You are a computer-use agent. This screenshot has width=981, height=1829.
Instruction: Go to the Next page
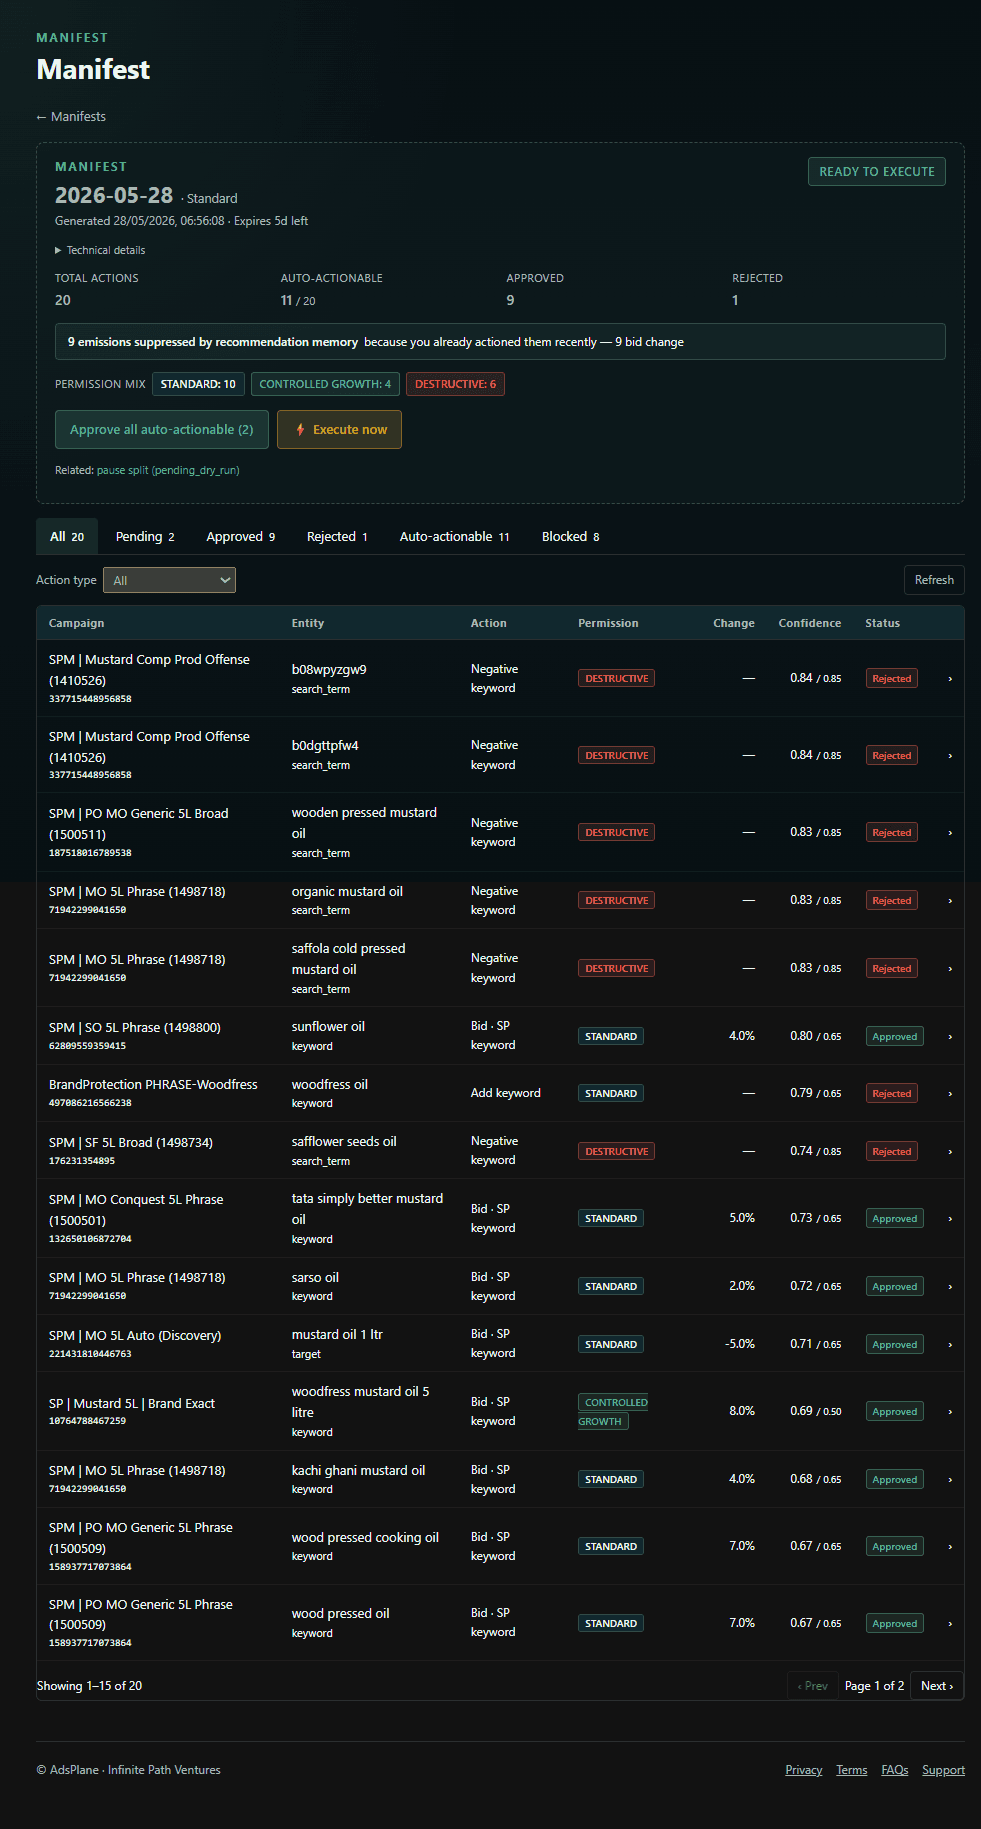[x=937, y=1686]
